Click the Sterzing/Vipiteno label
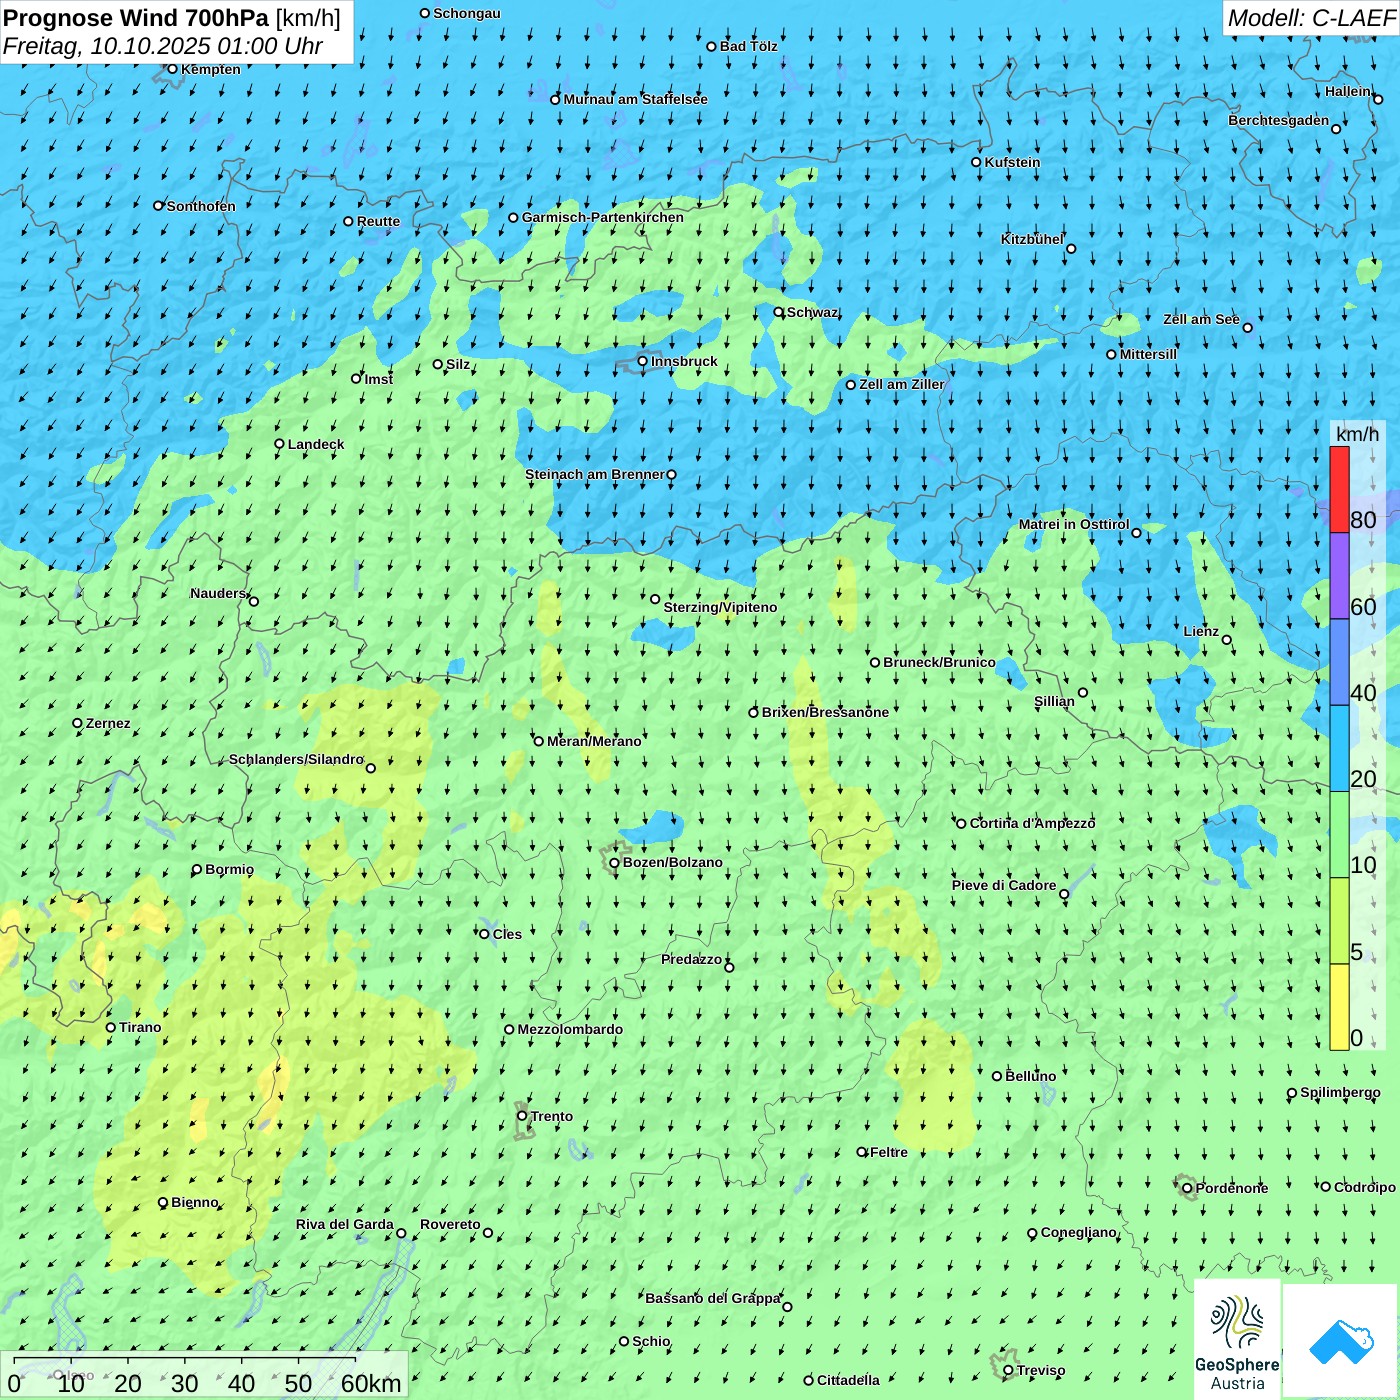 pos(720,607)
